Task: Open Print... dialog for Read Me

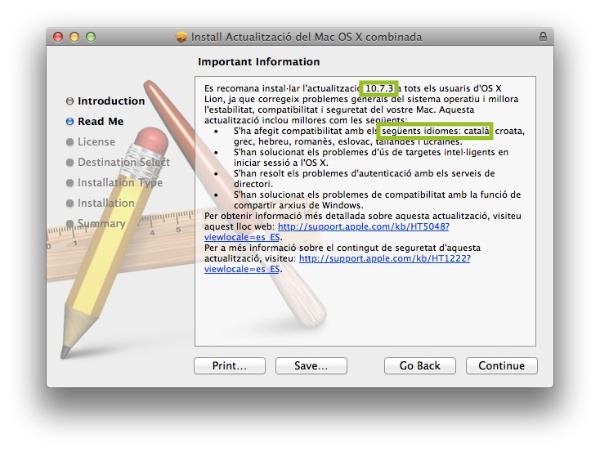Action: click(230, 366)
